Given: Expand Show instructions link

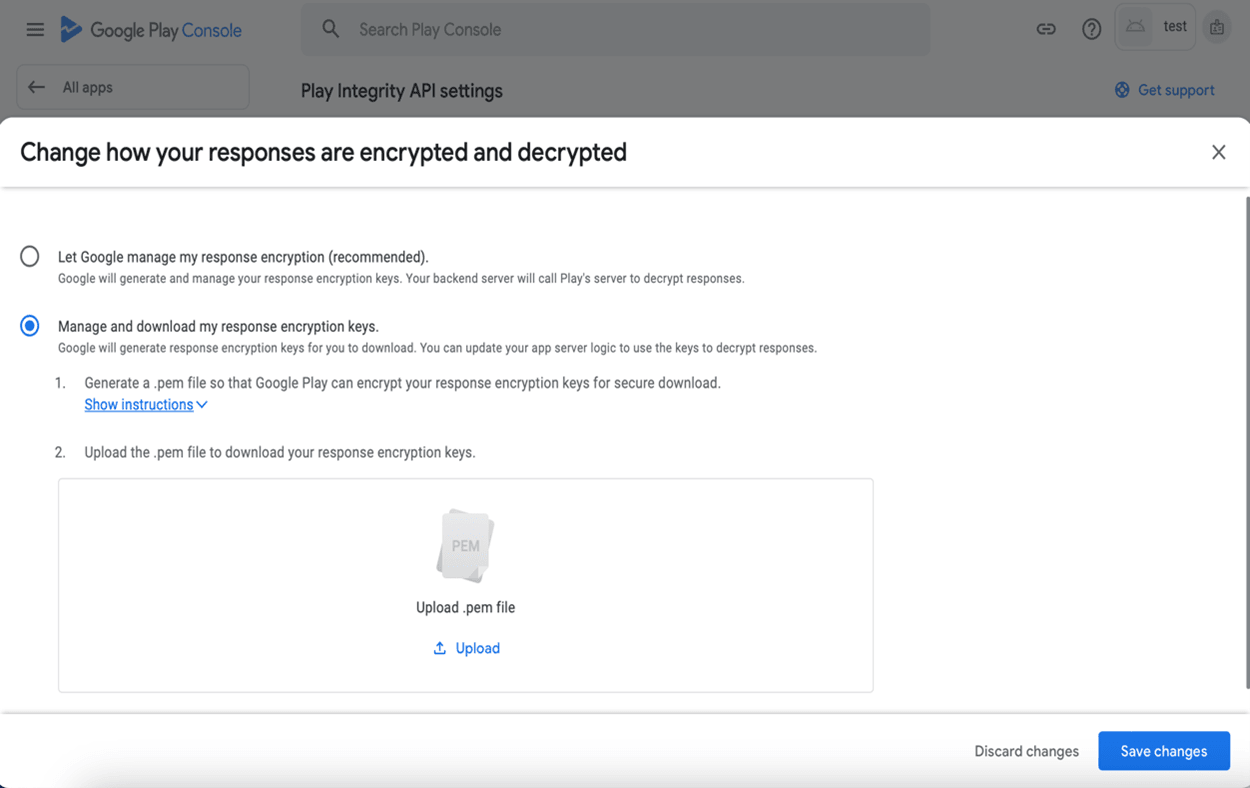Looking at the screenshot, I should [138, 405].
